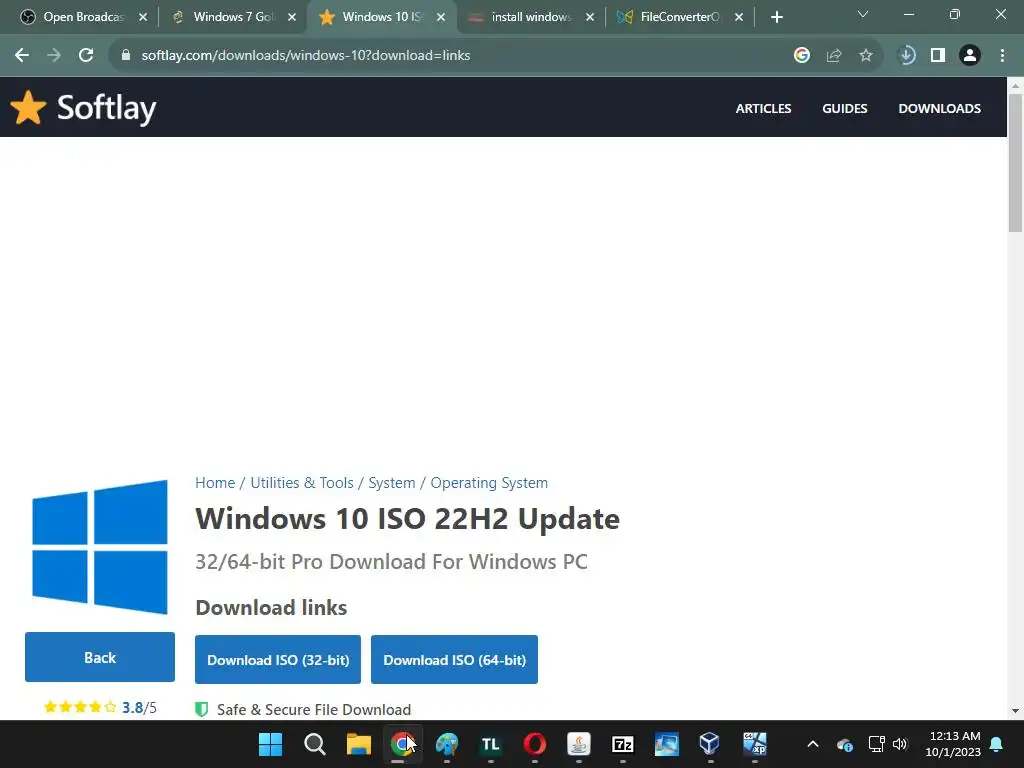Open the notification bell
Image resolution: width=1024 pixels, height=768 pixels.
997,744
